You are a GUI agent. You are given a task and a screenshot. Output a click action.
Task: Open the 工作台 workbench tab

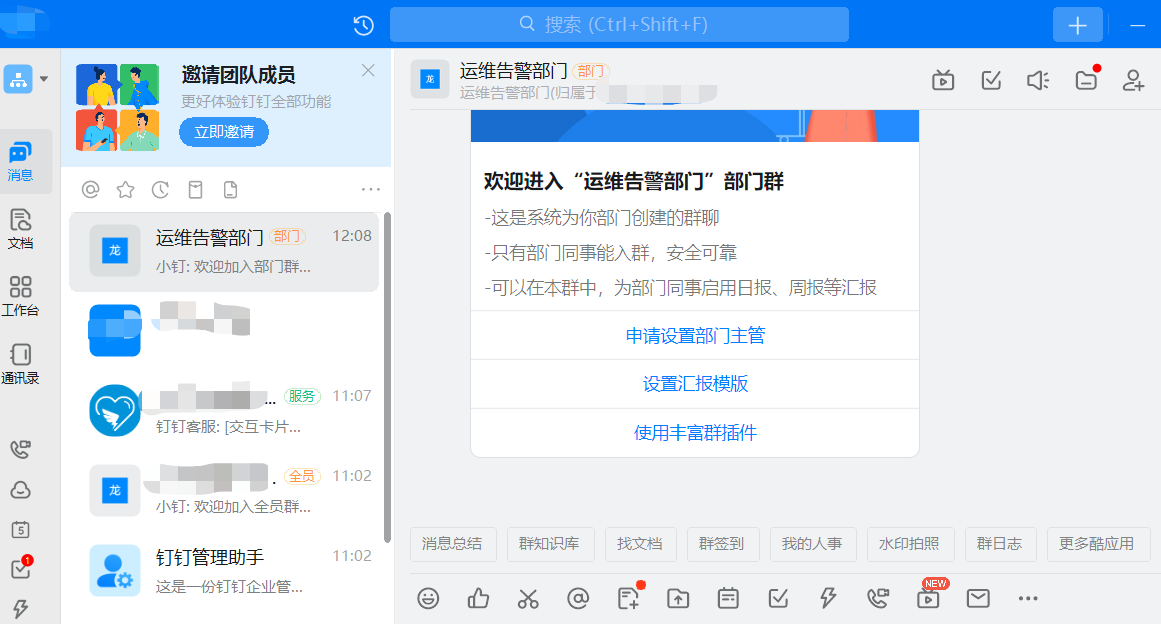20,296
